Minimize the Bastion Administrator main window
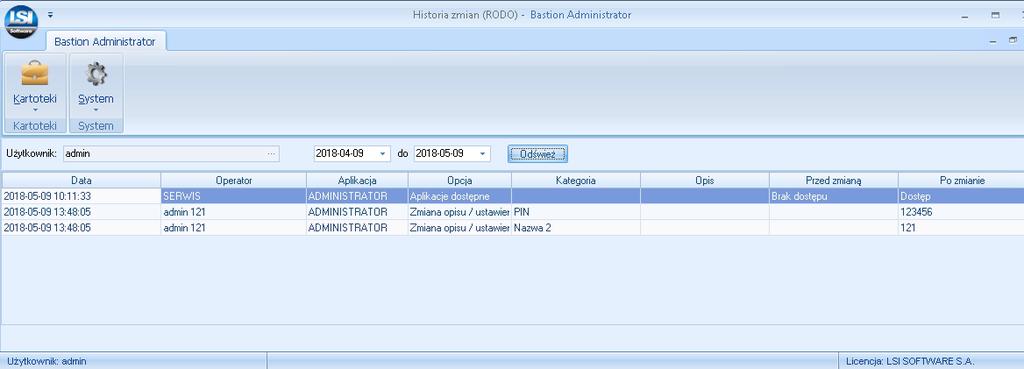 click(x=965, y=16)
